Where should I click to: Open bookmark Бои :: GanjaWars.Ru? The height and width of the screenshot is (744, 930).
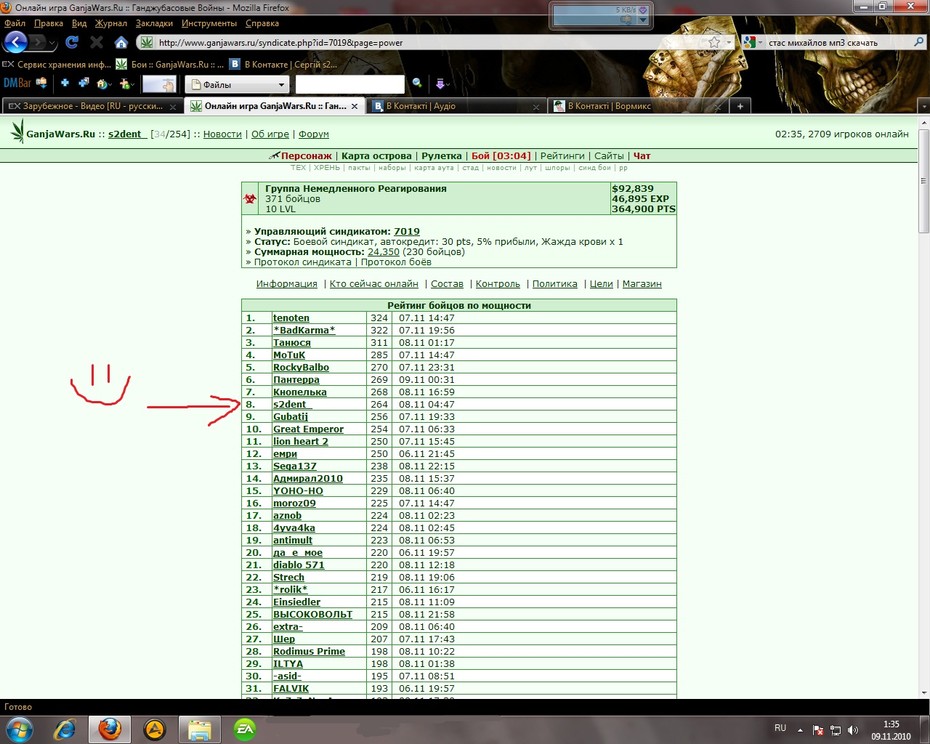(170, 64)
